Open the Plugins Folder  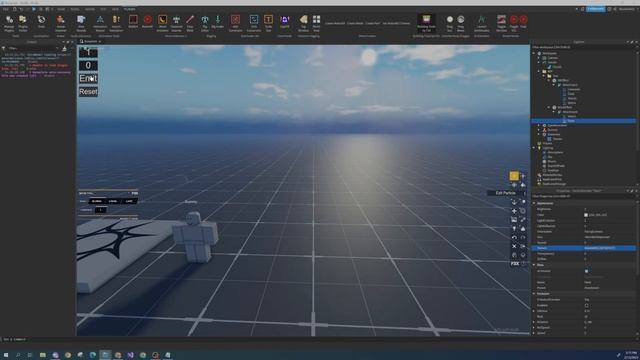[23, 23]
